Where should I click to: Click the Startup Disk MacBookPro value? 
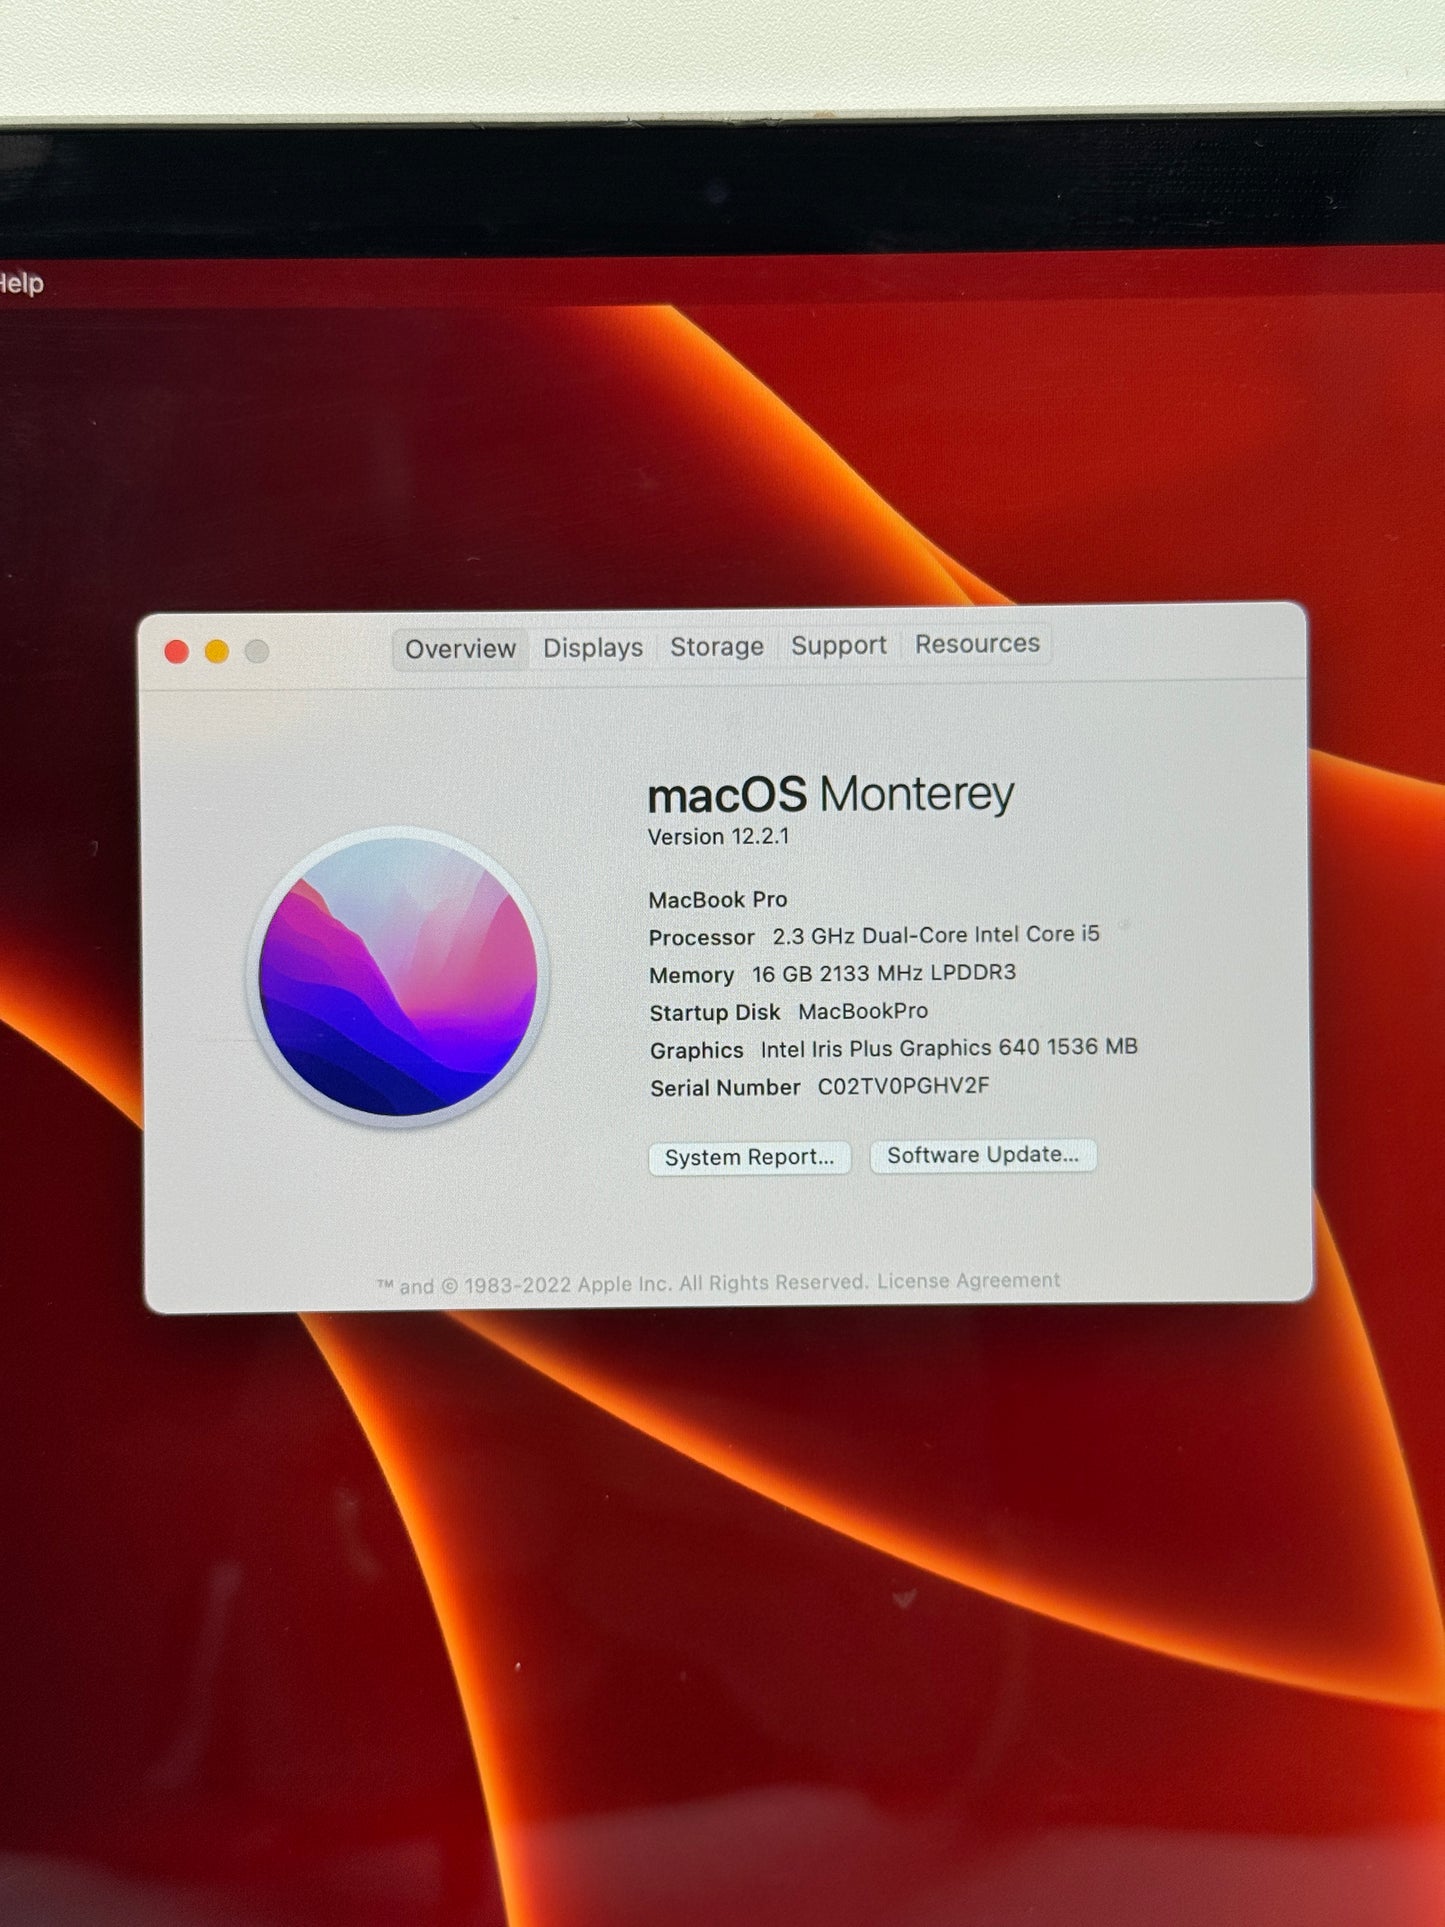coord(863,1011)
